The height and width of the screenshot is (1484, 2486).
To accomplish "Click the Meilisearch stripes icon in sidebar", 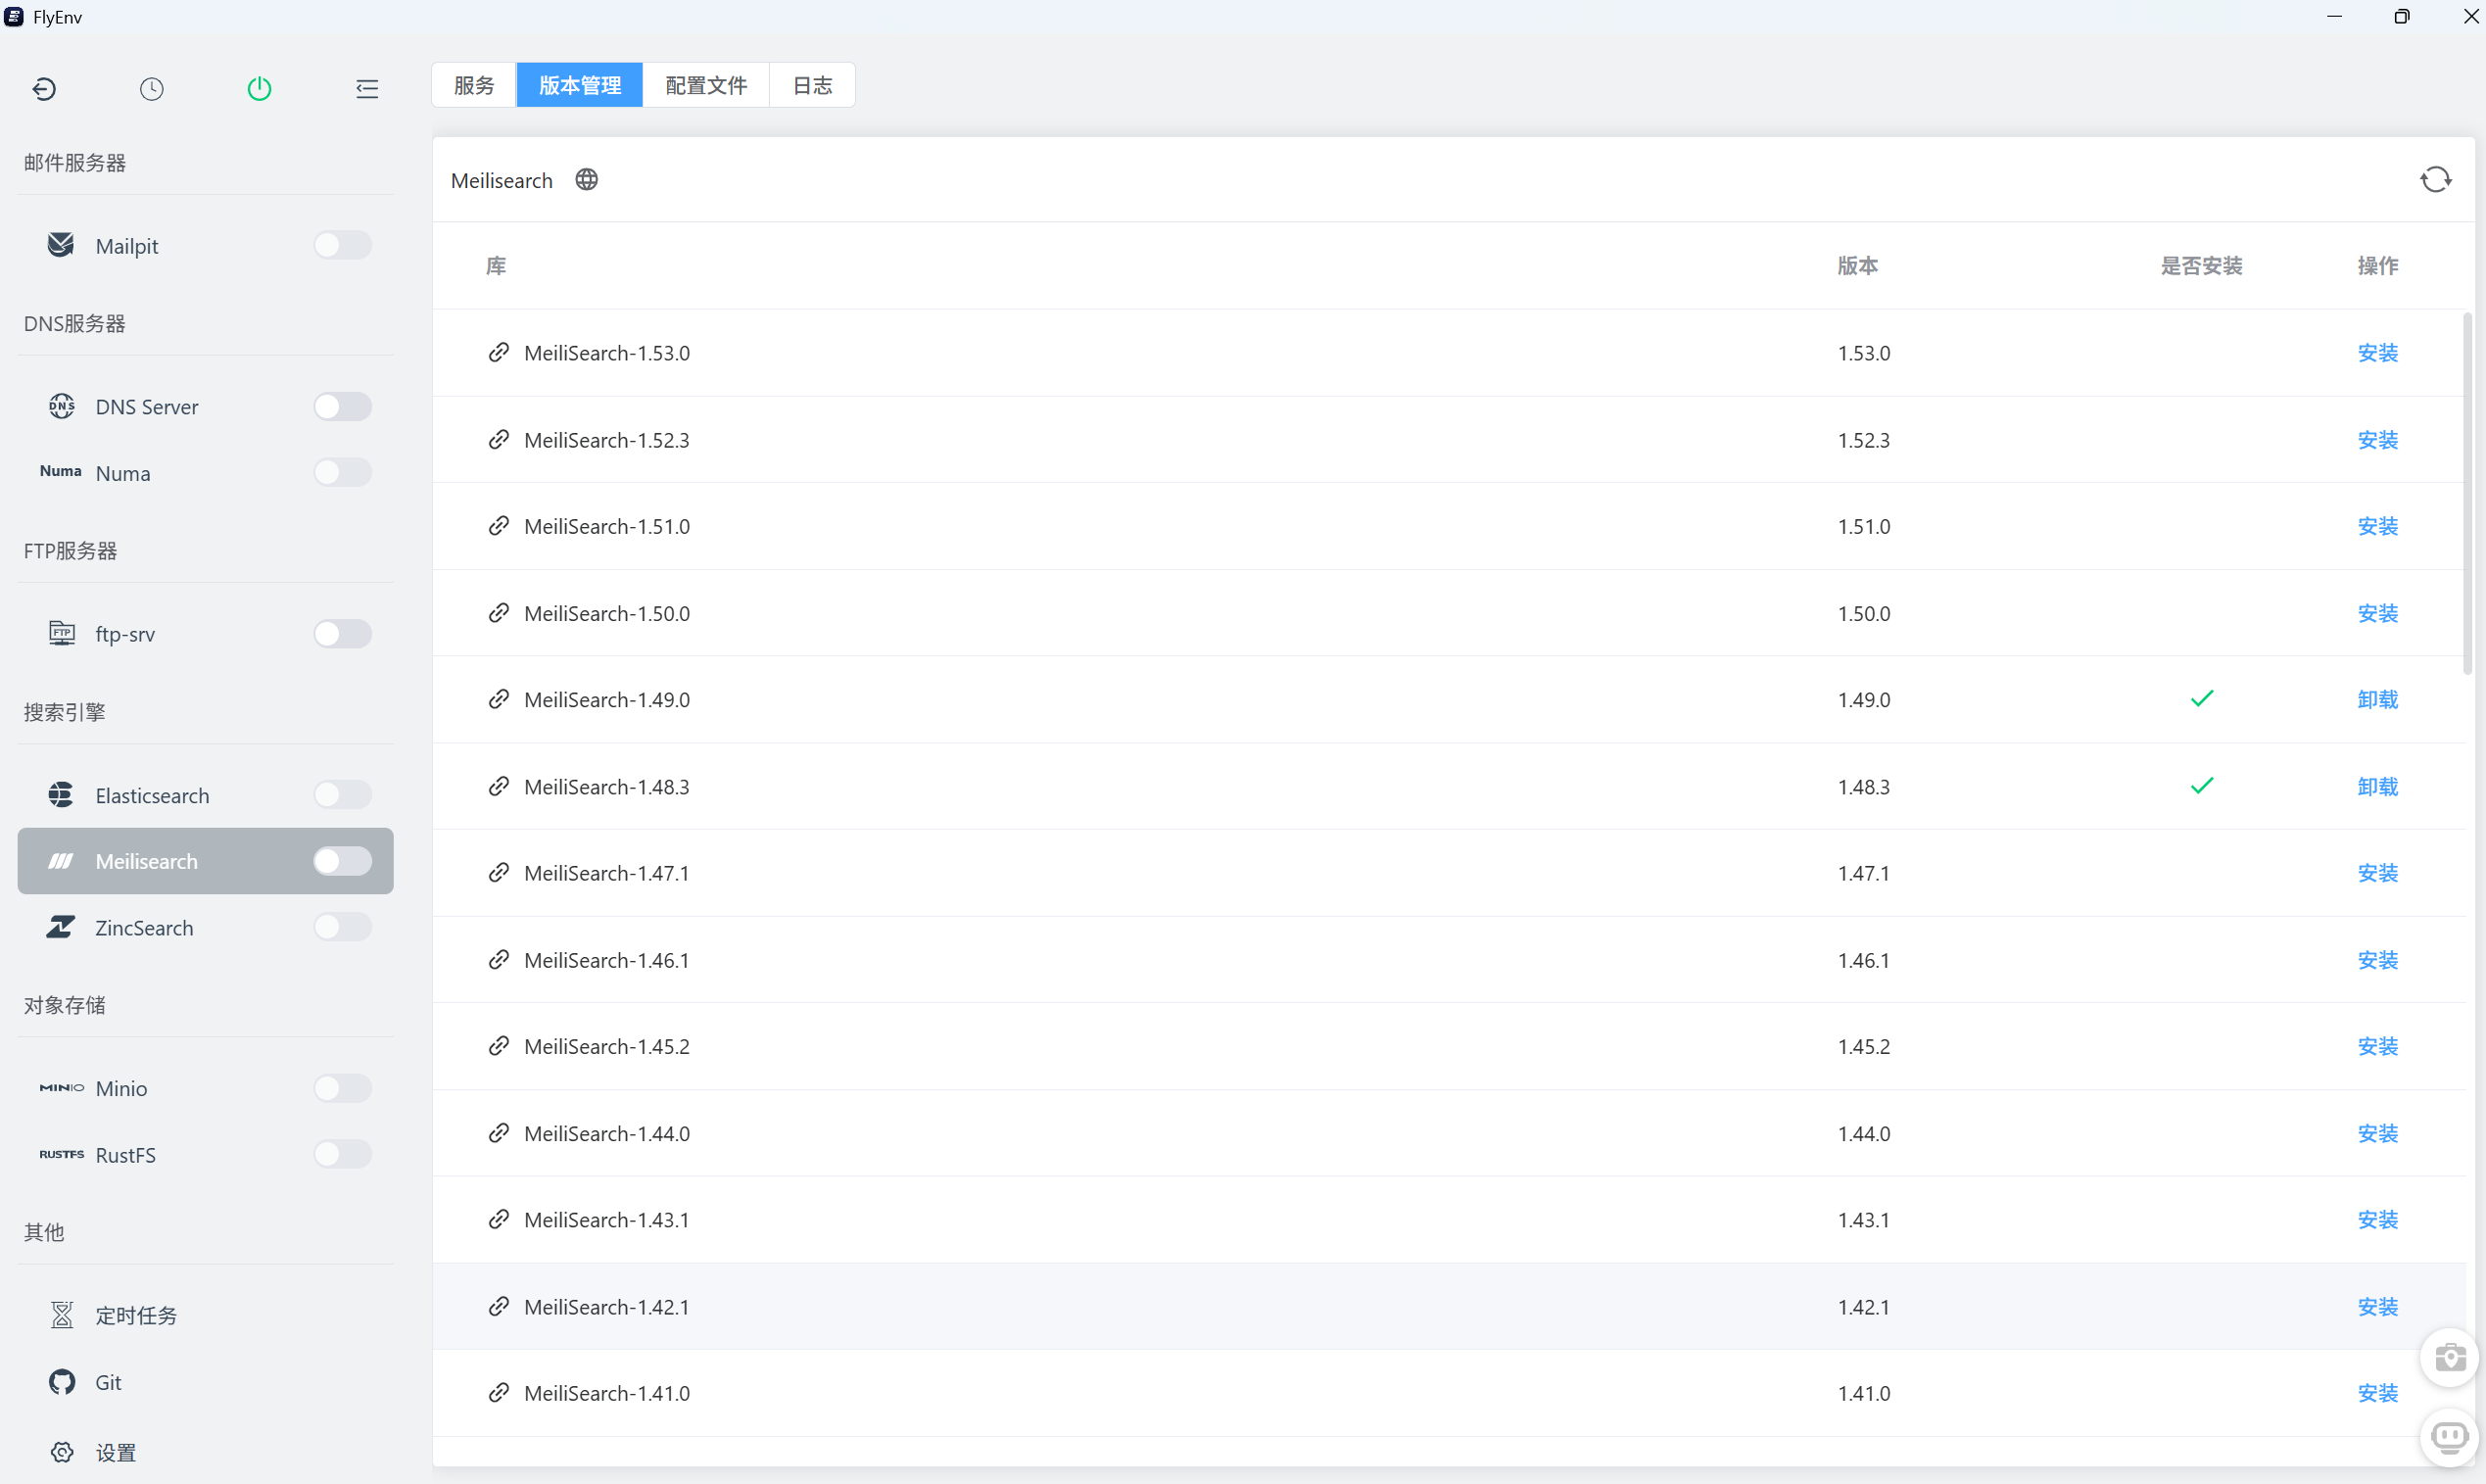I will click(x=61, y=861).
